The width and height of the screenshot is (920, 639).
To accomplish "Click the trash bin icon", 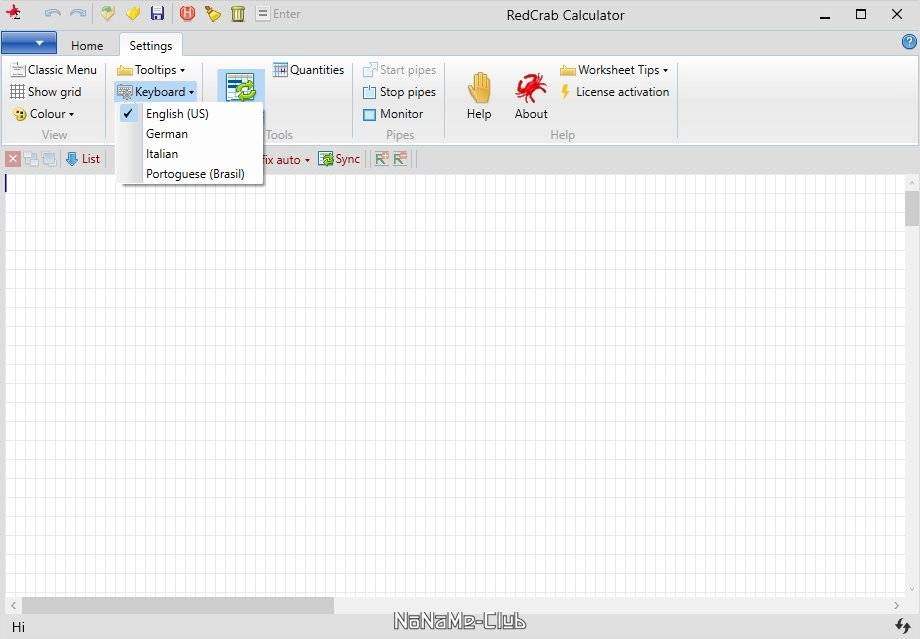I will [x=238, y=13].
